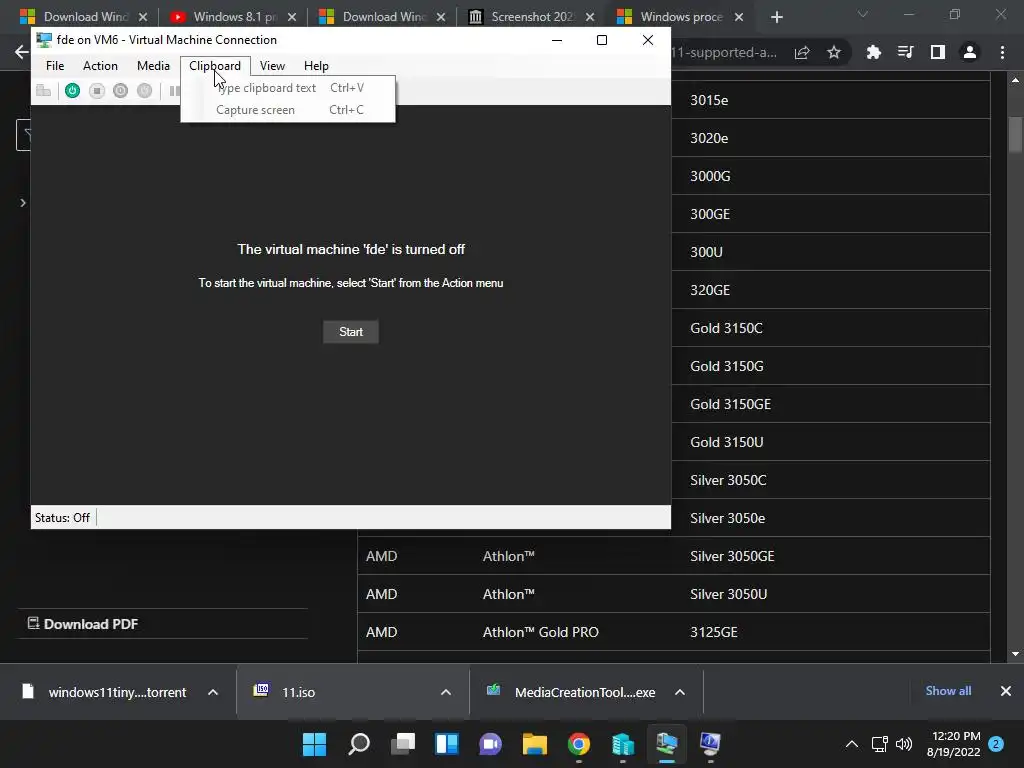The height and width of the screenshot is (768, 1024).
Task: Click the Save state icon in VM toolbar
Action: click(x=144, y=91)
